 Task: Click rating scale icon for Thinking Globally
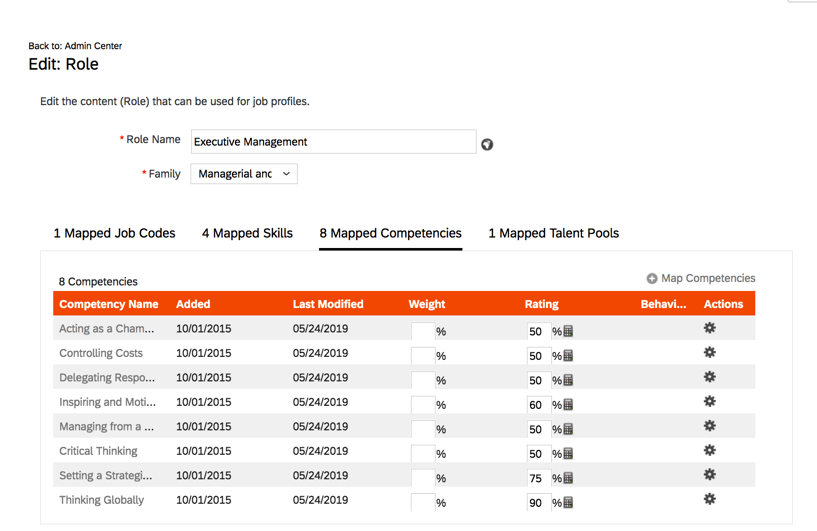click(568, 503)
